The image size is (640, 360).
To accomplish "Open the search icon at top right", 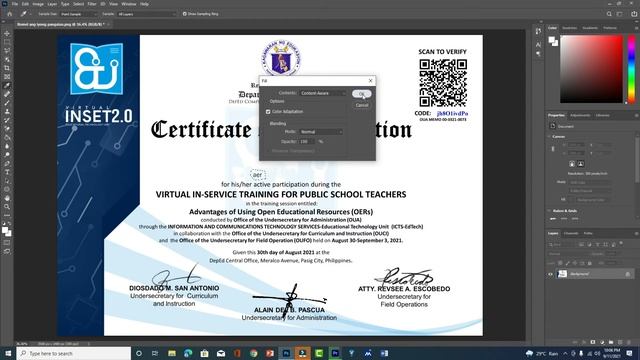I will pyautogui.click(x=609, y=14).
